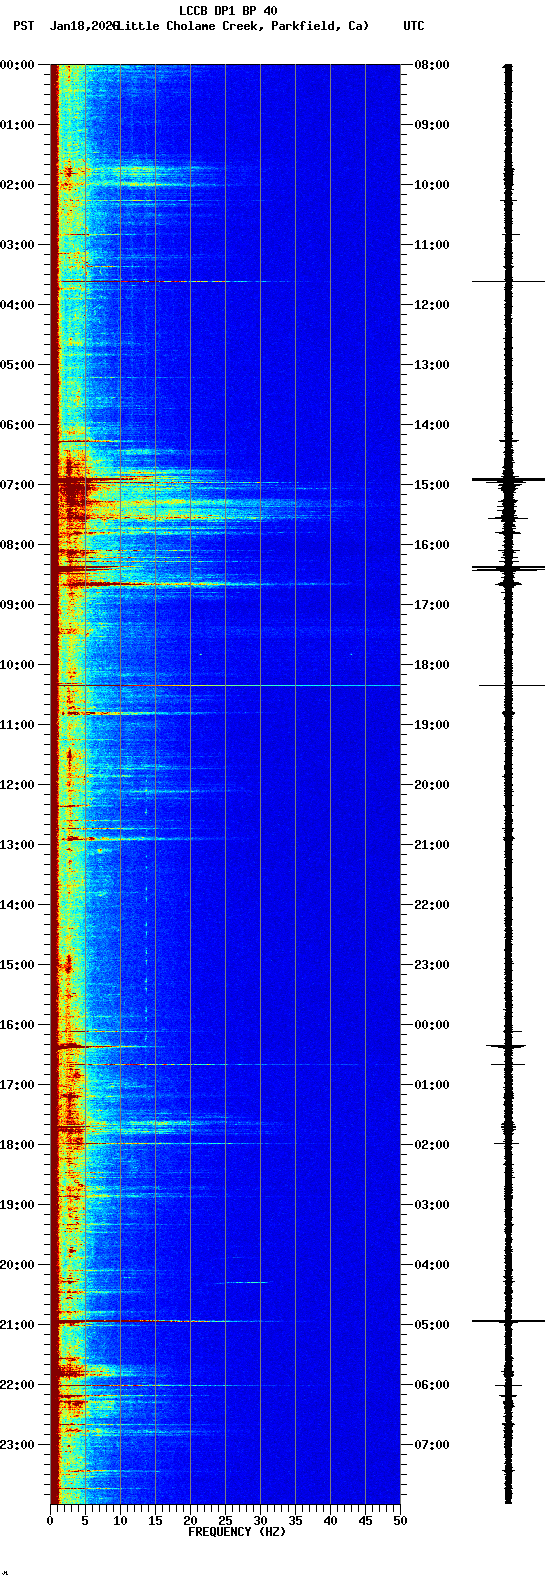Click the PST time label '03:00'
Viewport: 552px width, 1584px height.
(x=17, y=245)
